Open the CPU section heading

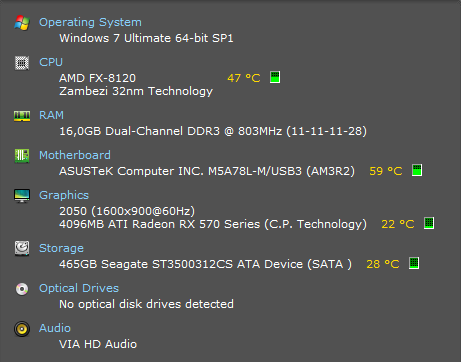[x=51, y=62]
